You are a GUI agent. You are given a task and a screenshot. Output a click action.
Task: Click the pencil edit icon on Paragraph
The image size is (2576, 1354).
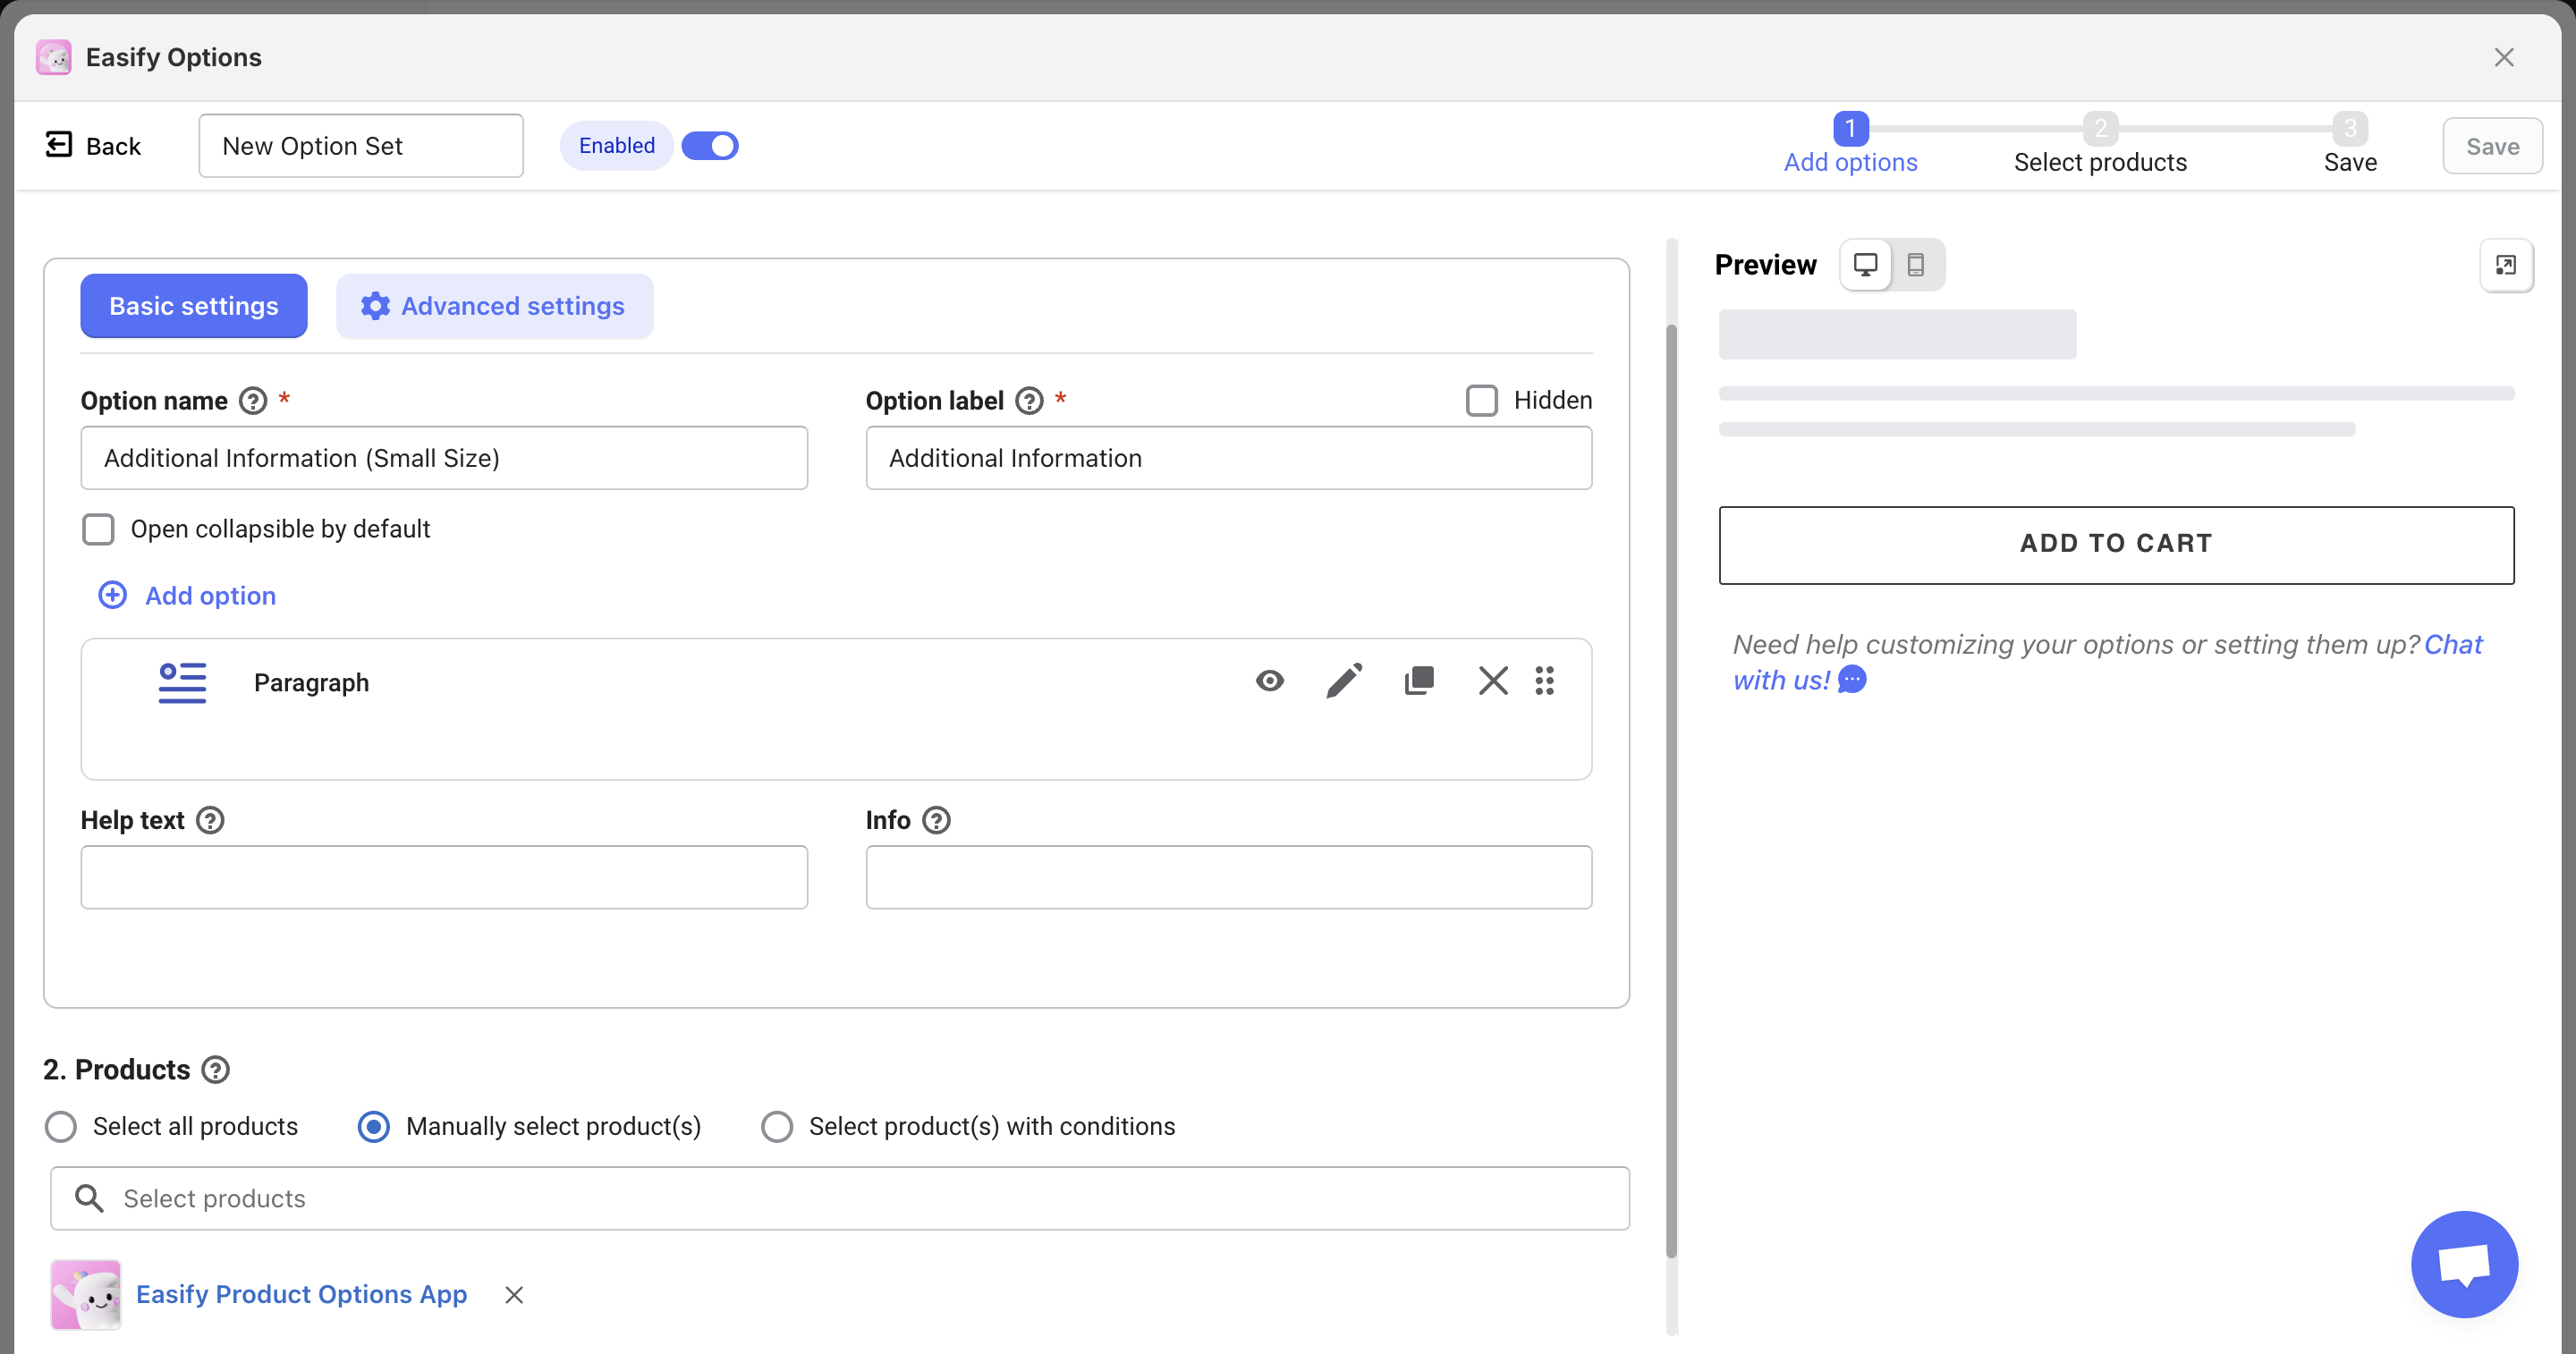[1344, 681]
